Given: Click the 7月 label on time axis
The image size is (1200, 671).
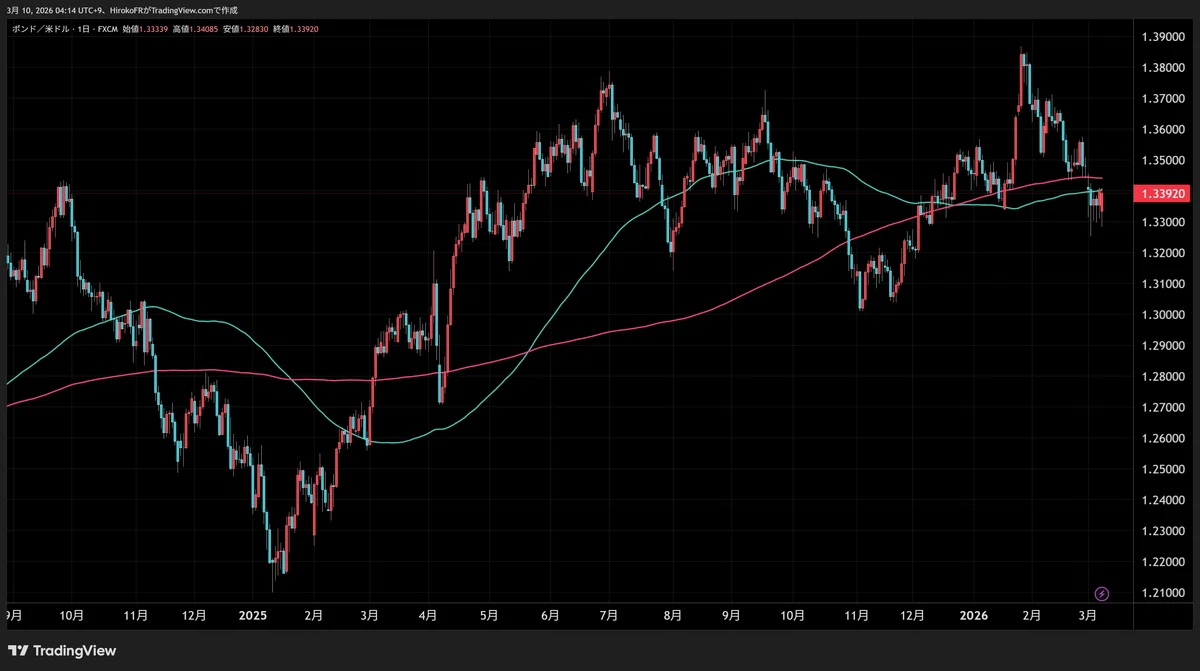Looking at the screenshot, I should tap(609, 617).
